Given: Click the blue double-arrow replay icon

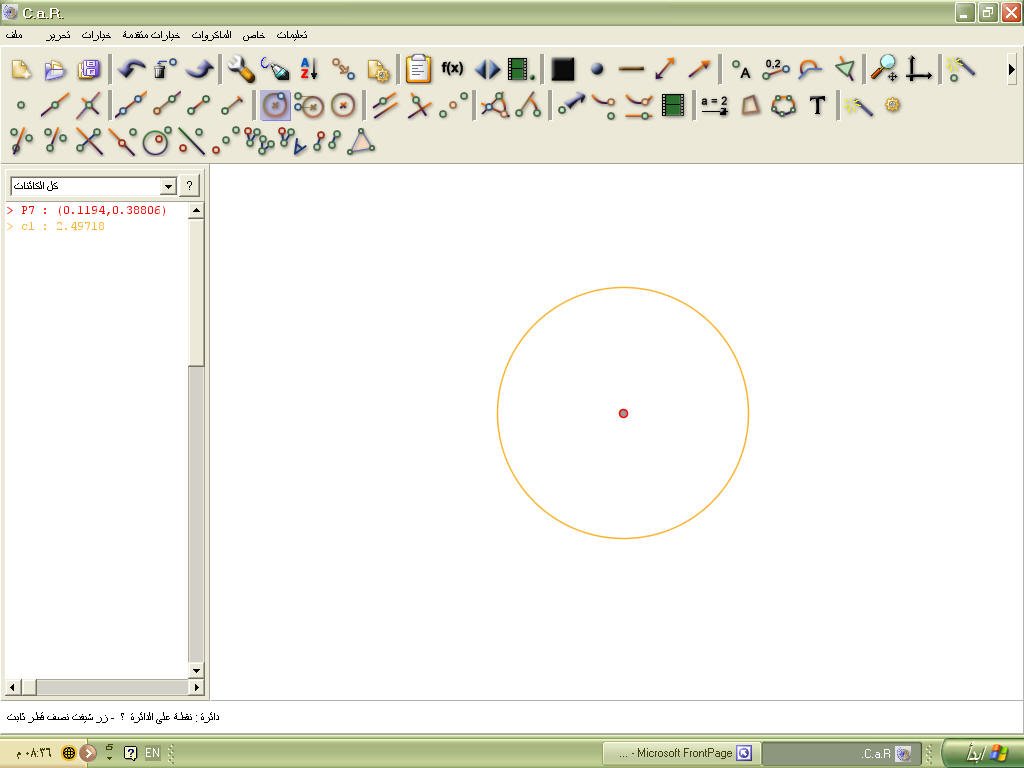Looking at the screenshot, I should point(487,69).
